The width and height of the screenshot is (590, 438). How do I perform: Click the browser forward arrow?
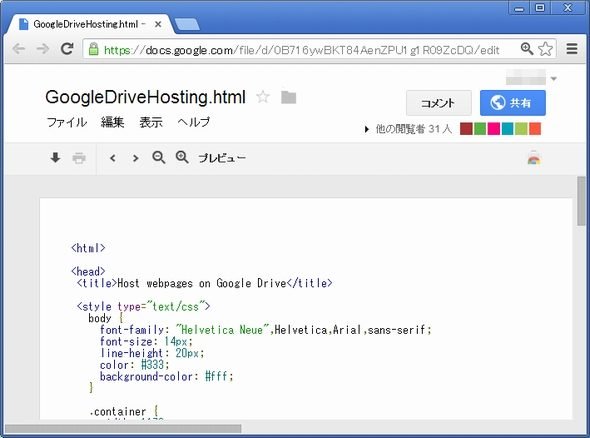[43, 49]
